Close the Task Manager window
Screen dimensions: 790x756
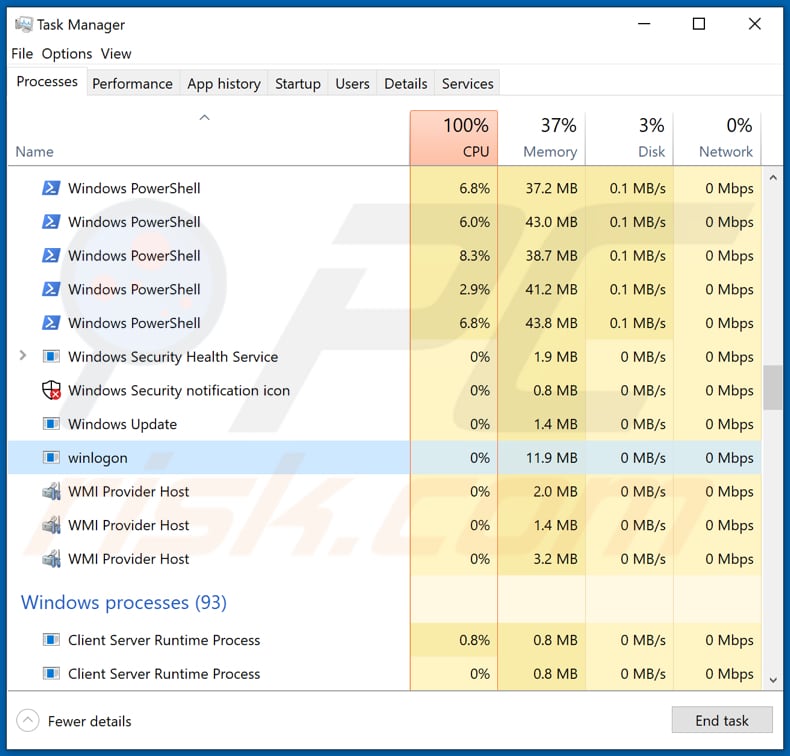tap(754, 24)
